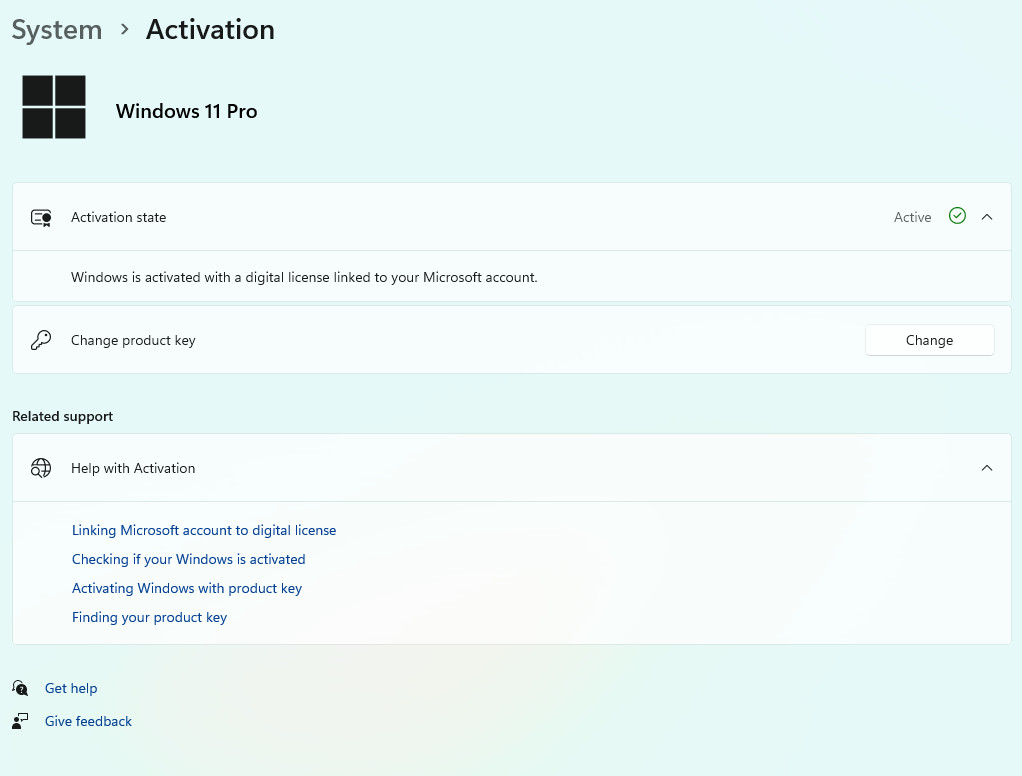Open Linking Microsoft account to digital license
Image resolution: width=1022 pixels, height=776 pixels.
point(204,530)
